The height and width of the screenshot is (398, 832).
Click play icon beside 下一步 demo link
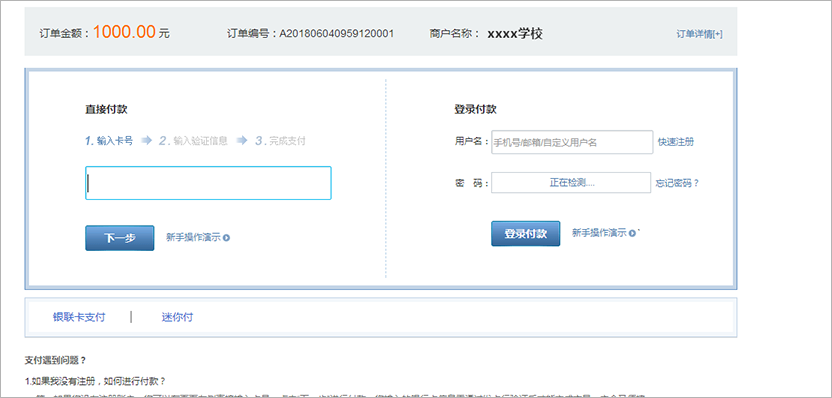(x=227, y=238)
